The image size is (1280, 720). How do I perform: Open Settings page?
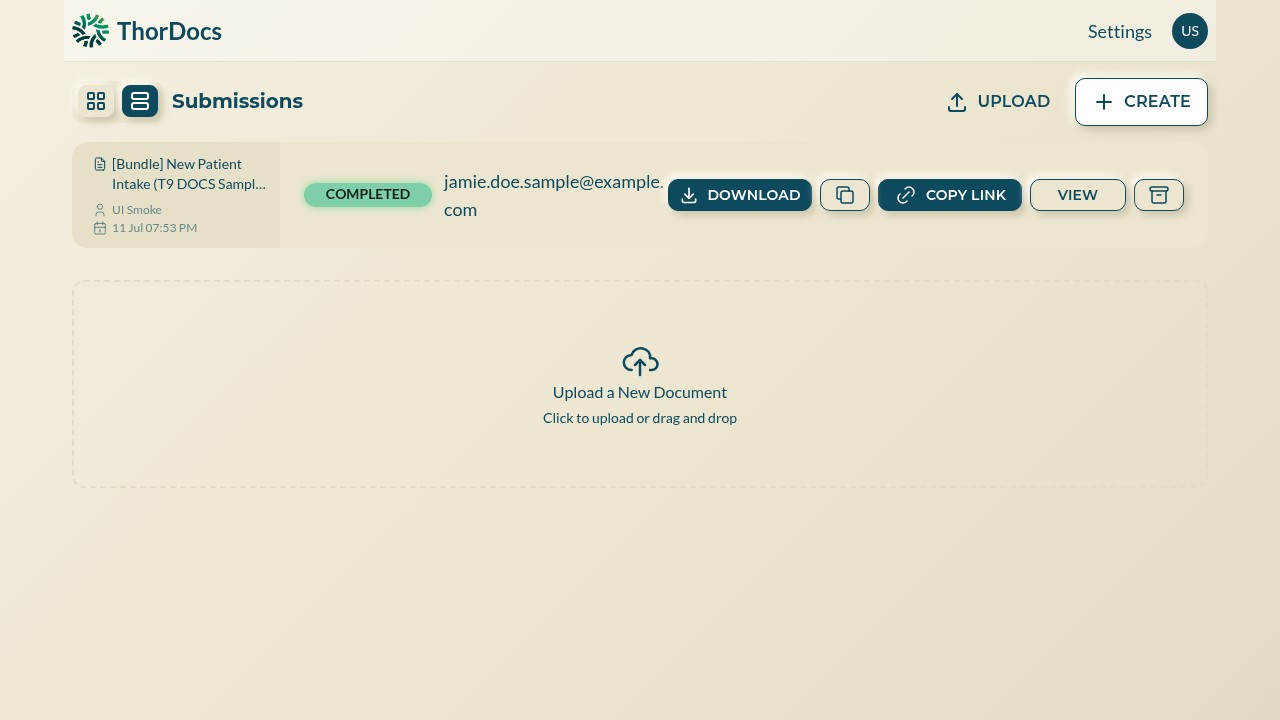pos(1120,31)
